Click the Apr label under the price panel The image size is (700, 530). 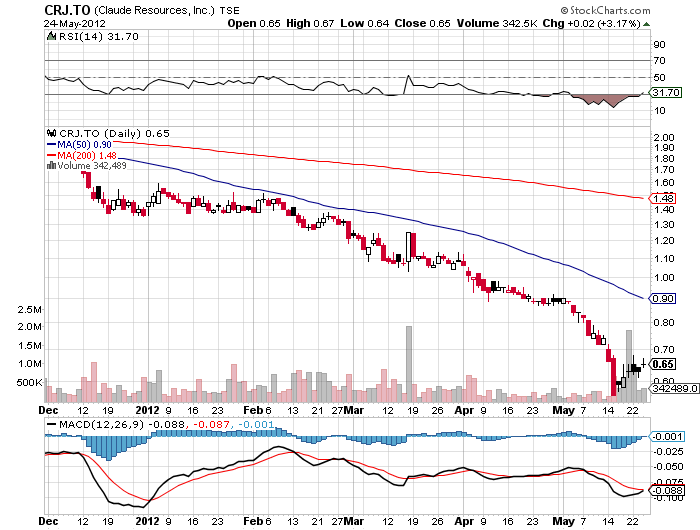tap(464, 410)
